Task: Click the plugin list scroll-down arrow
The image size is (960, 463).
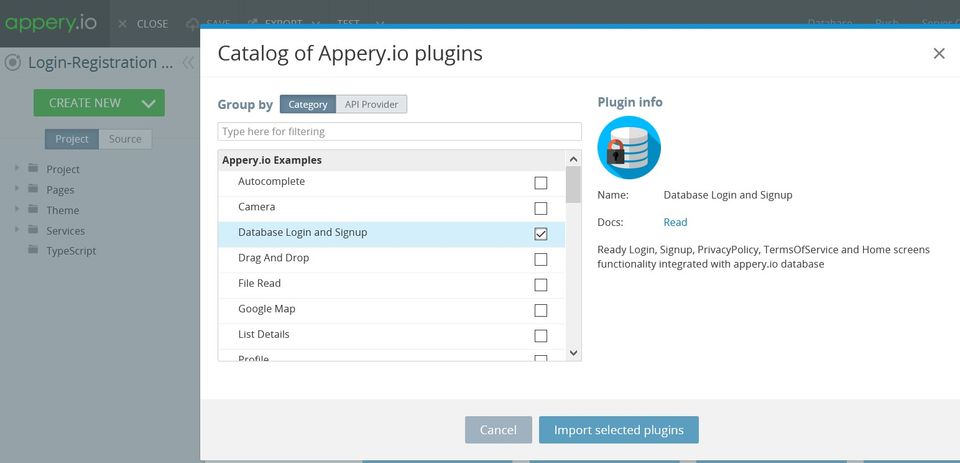Action: [573, 352]
